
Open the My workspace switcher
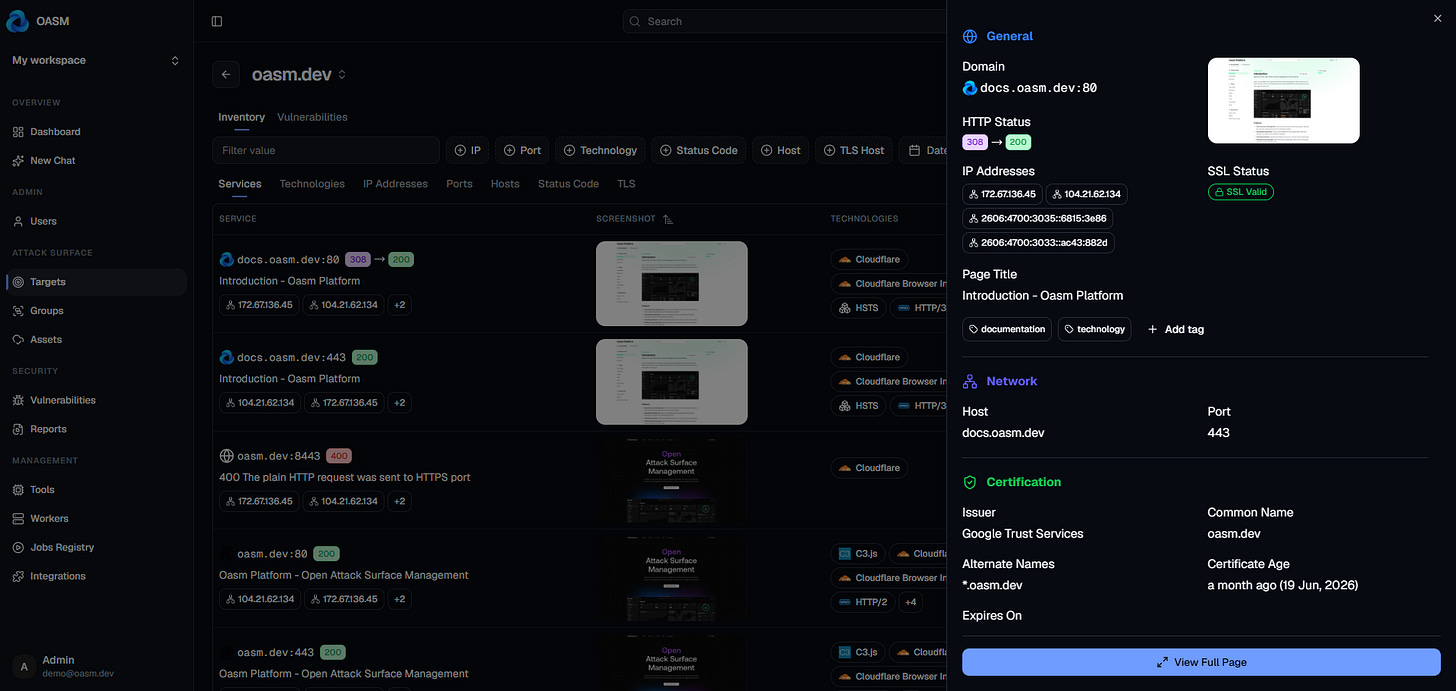[95, 60]
